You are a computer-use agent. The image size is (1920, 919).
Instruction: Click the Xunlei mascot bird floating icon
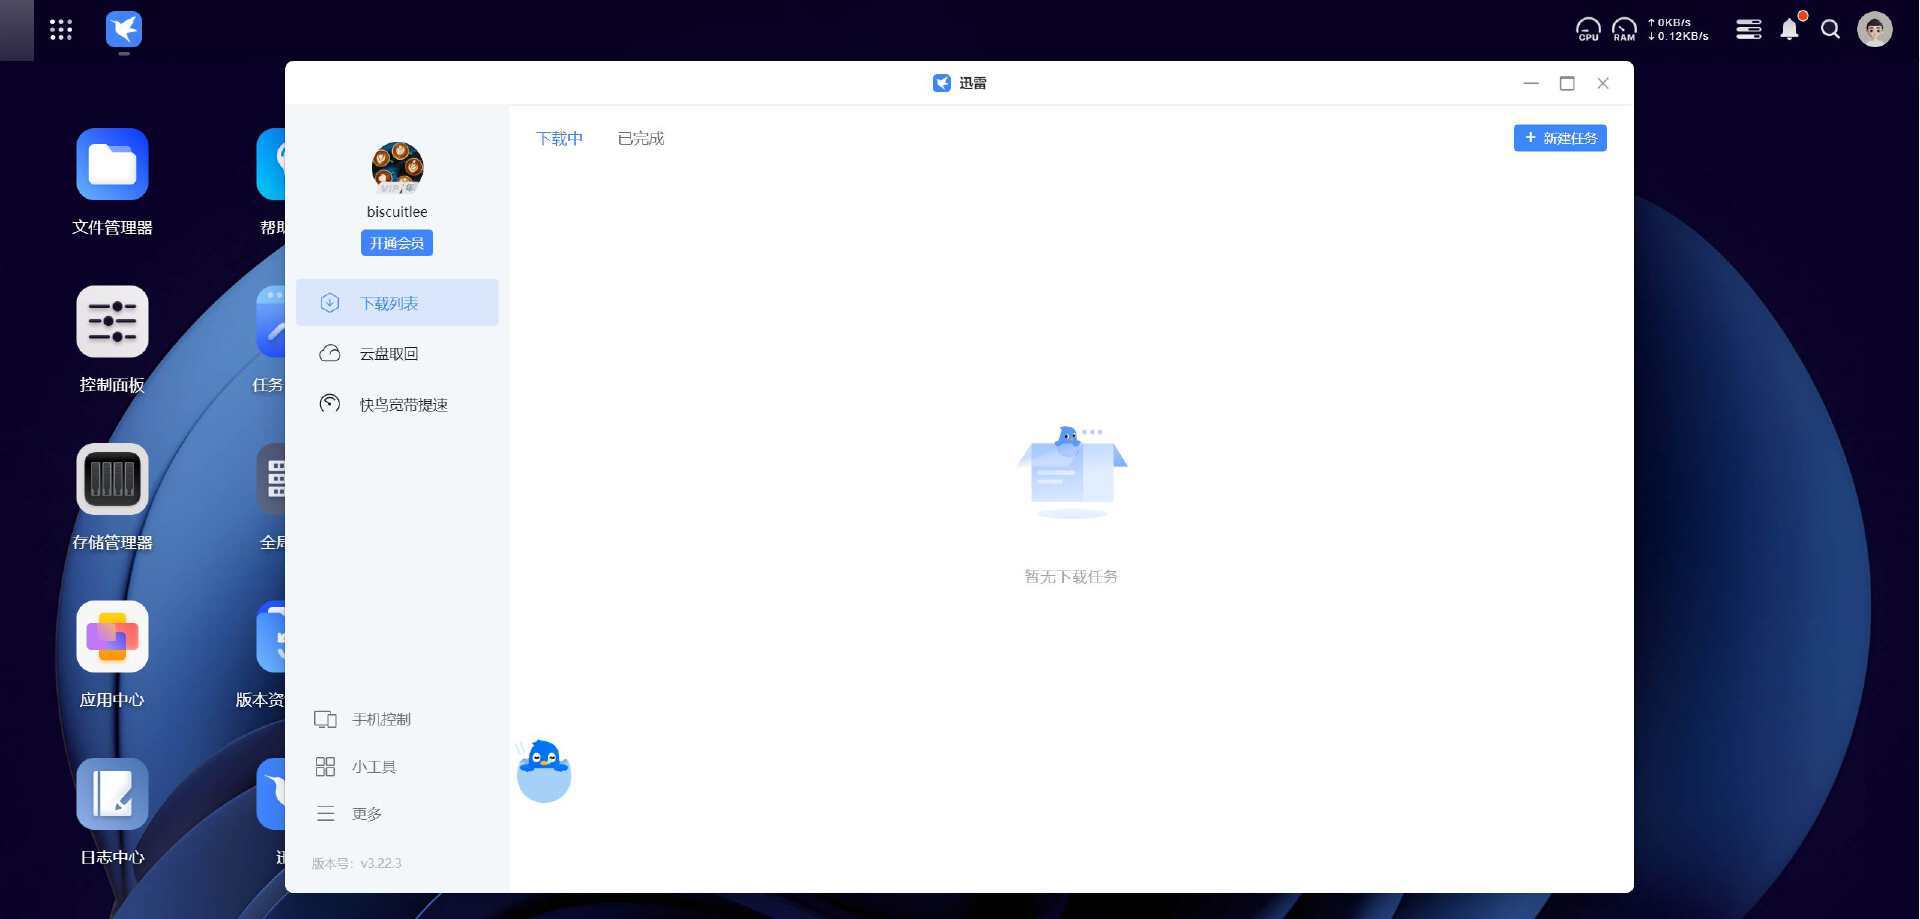coord(544,771)
